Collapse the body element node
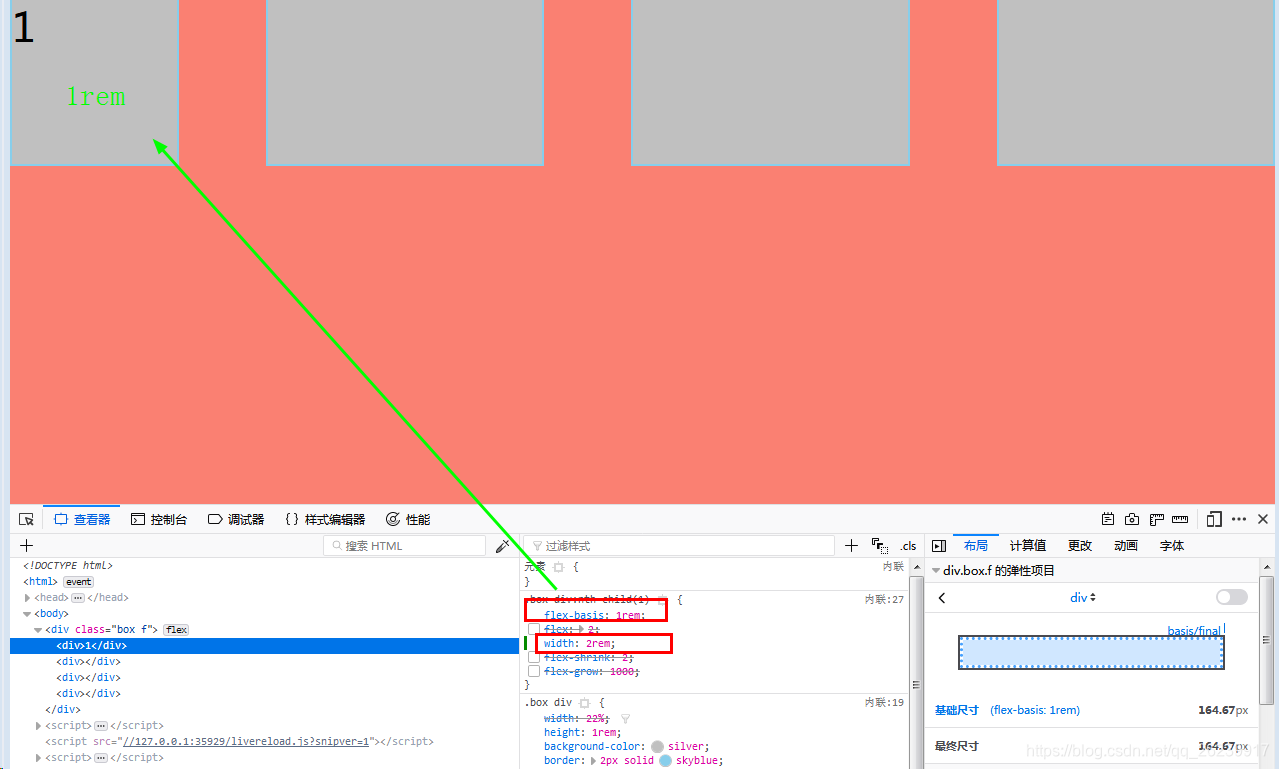Viewport: 1279px width, 769px height. coord(28,613)
